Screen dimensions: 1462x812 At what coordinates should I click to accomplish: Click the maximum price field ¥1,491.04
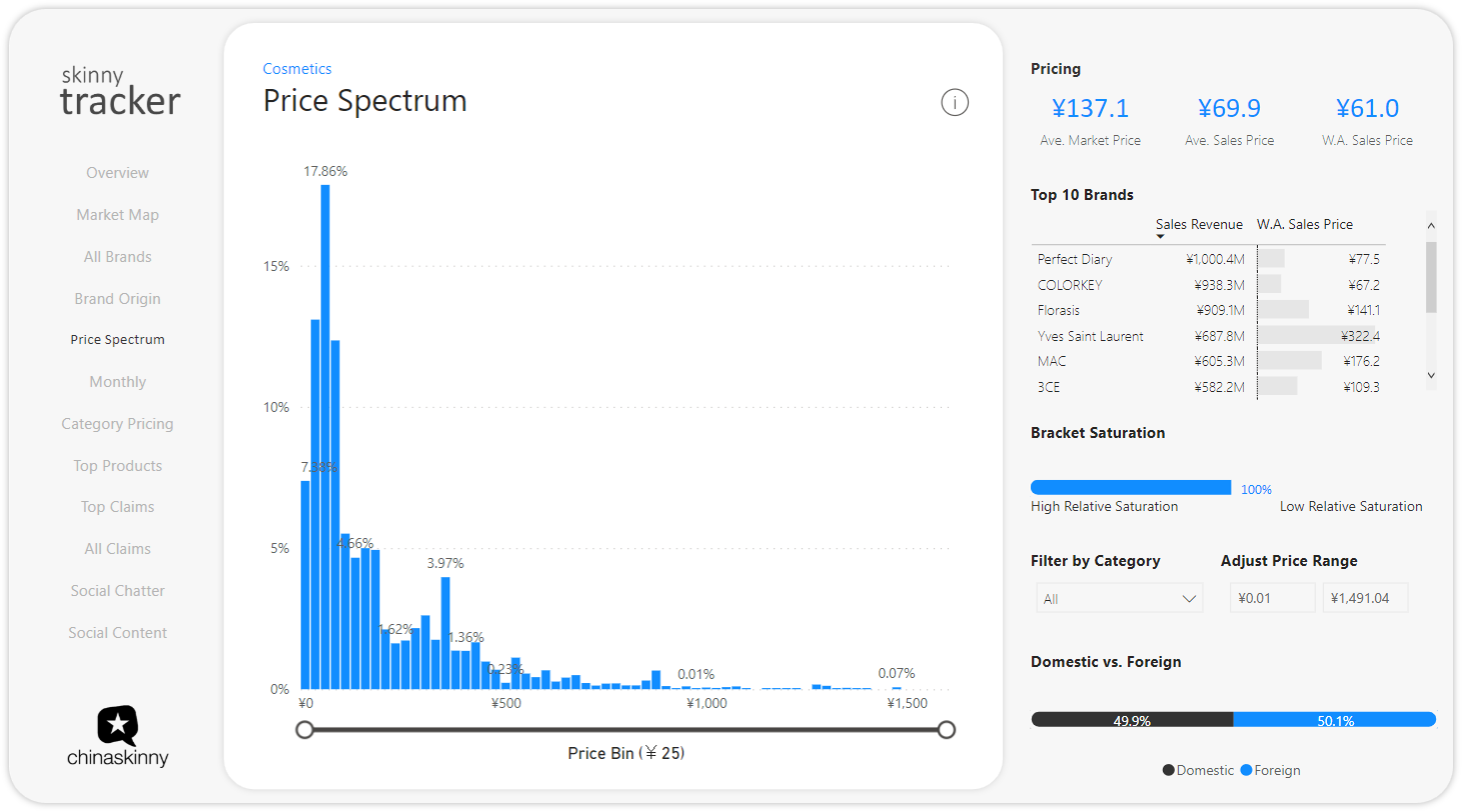click(1365, 598)
